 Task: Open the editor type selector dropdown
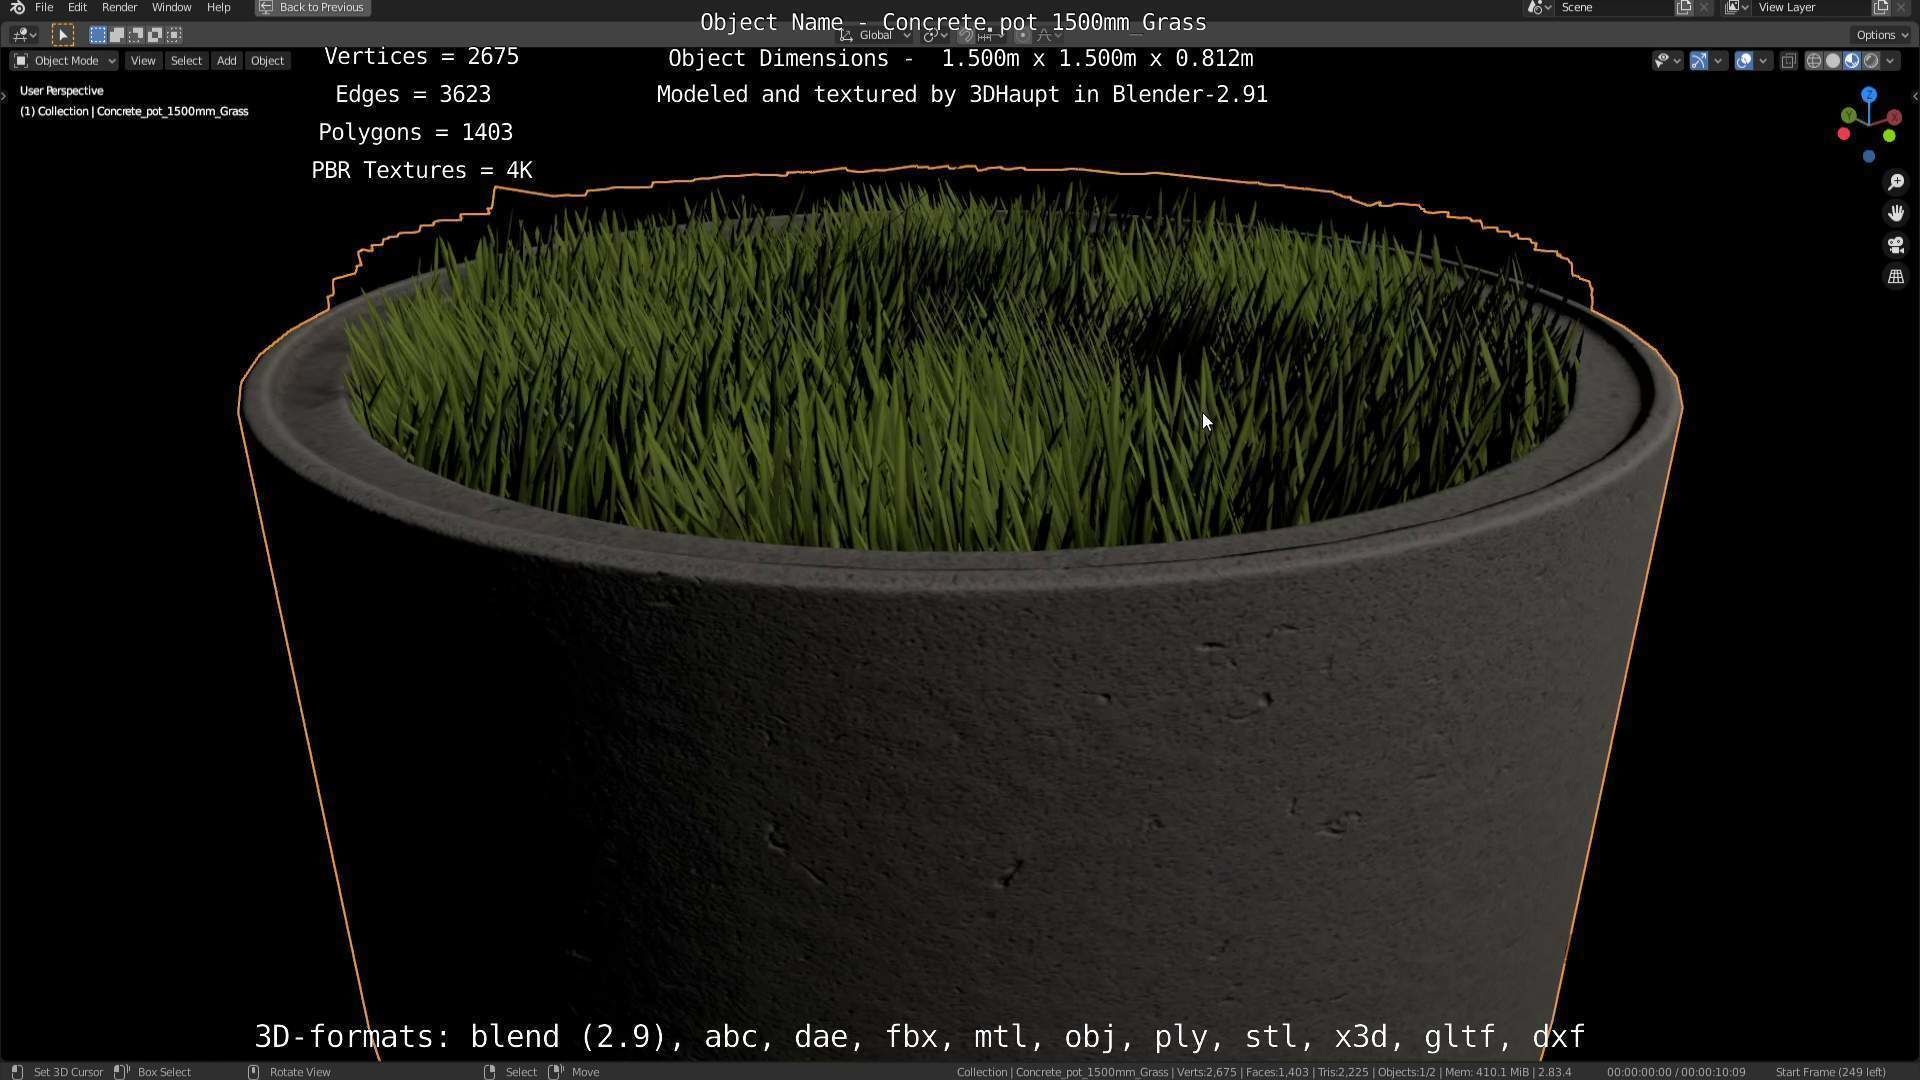(24, 35)
